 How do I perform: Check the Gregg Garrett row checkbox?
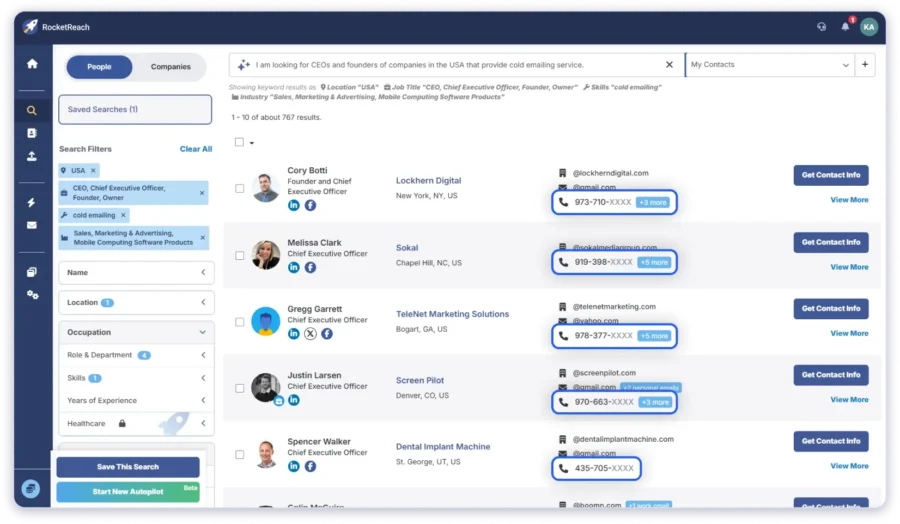pos(239,322)
